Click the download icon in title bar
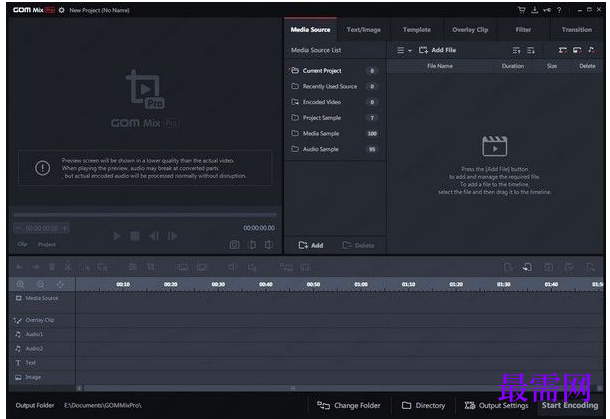 coord(535,10)
